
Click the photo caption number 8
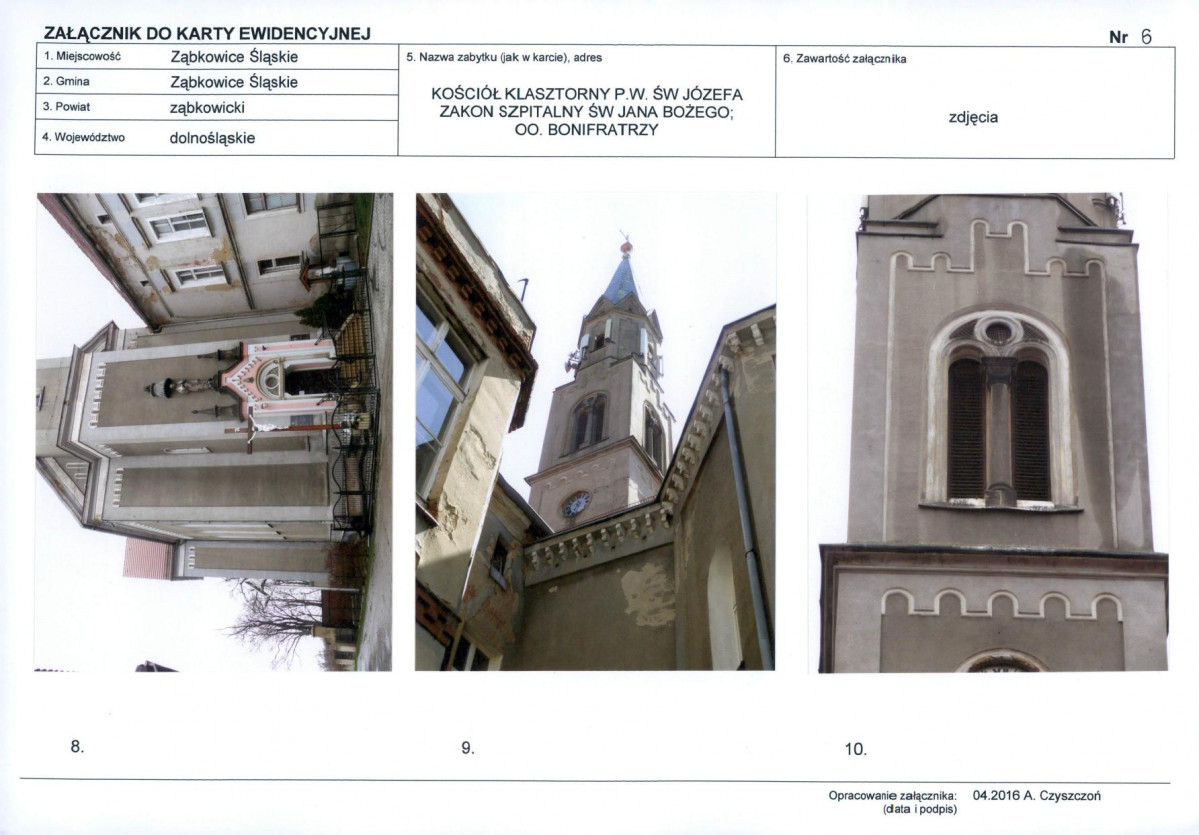click(77, 746)
